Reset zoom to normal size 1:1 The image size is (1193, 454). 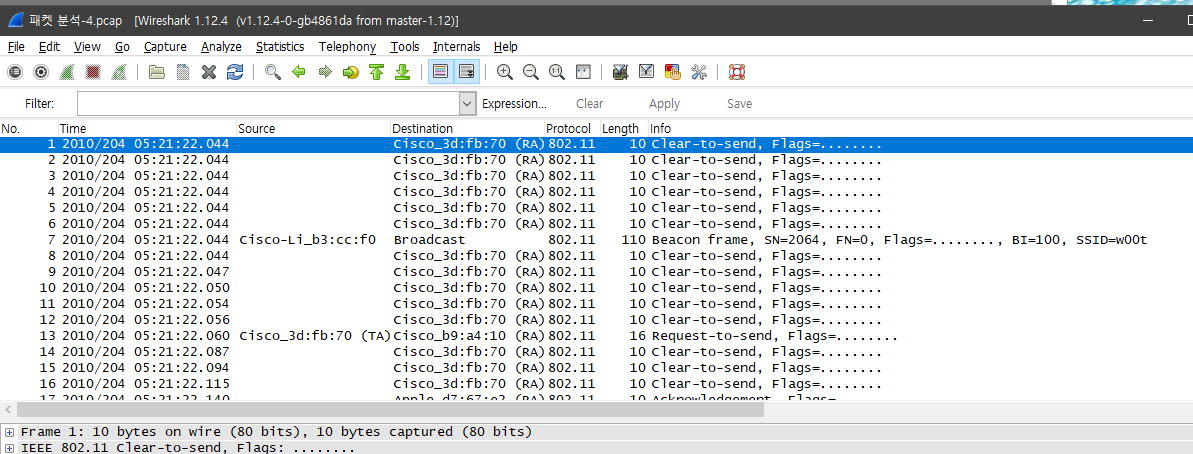[x=557, y=72]
